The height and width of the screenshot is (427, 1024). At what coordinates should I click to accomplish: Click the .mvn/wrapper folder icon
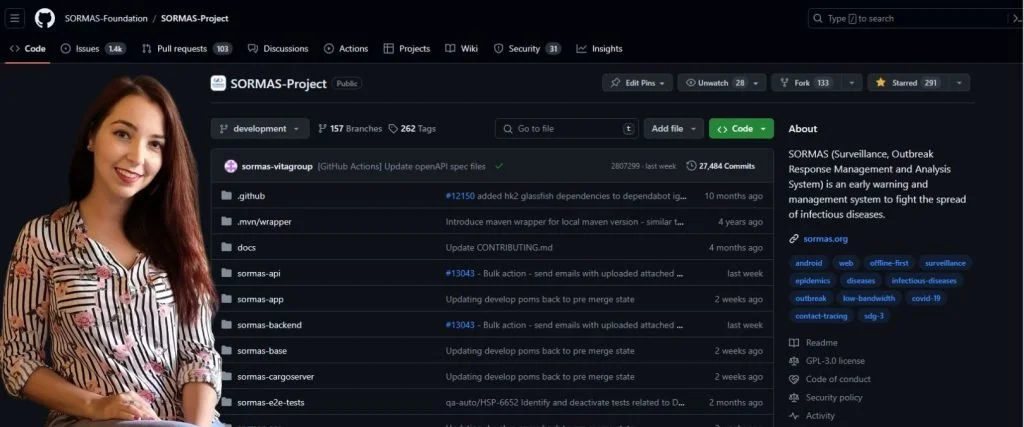227,221
